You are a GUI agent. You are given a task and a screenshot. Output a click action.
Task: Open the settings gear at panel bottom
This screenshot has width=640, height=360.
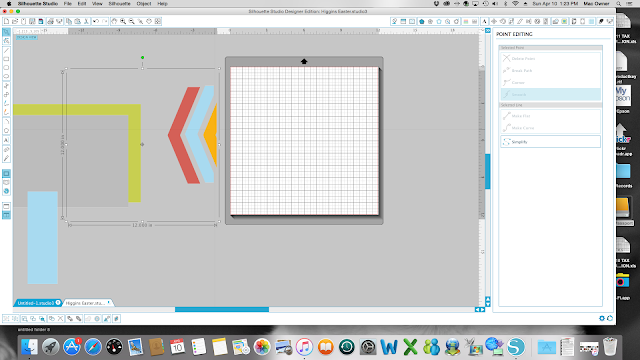[602, 318]
